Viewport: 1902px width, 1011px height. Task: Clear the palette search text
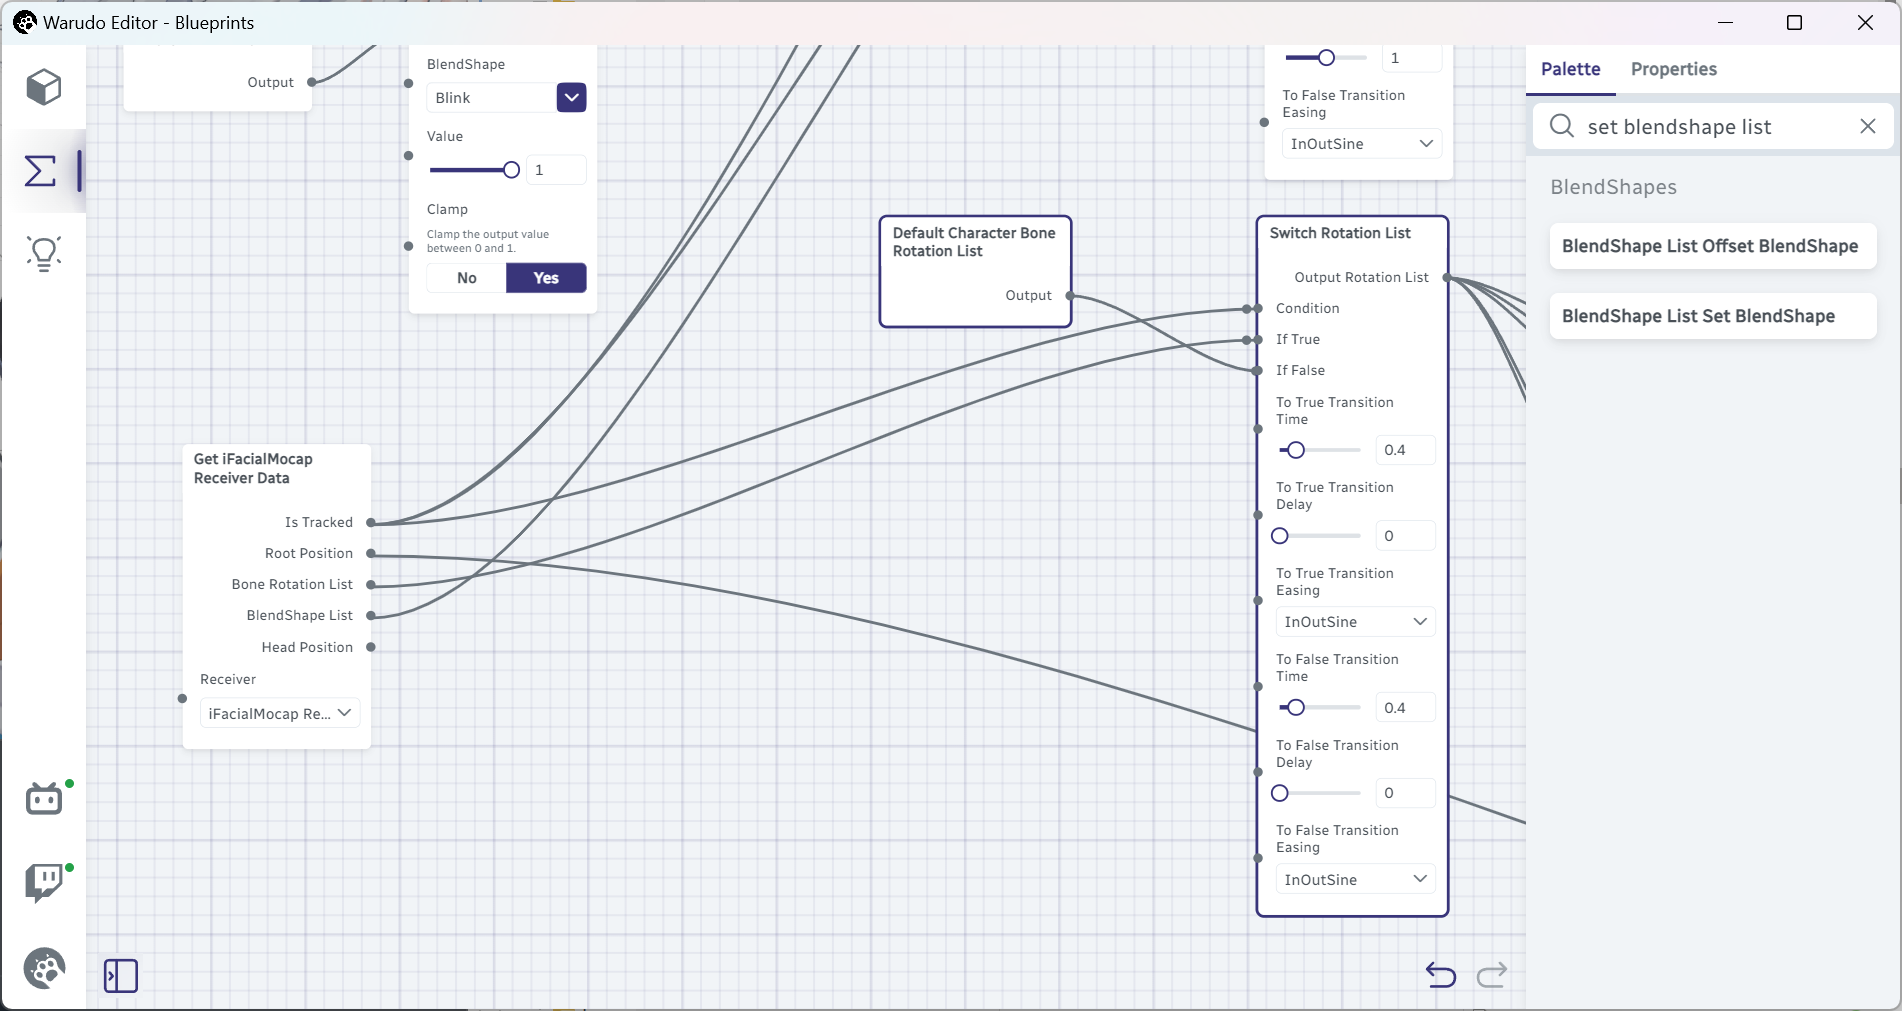click(x=1868, y=126)
